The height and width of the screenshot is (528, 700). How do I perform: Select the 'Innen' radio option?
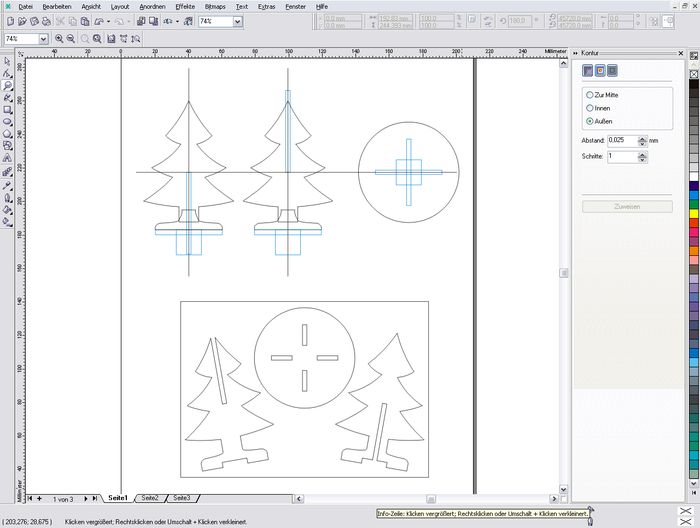[x=589, y=107]
